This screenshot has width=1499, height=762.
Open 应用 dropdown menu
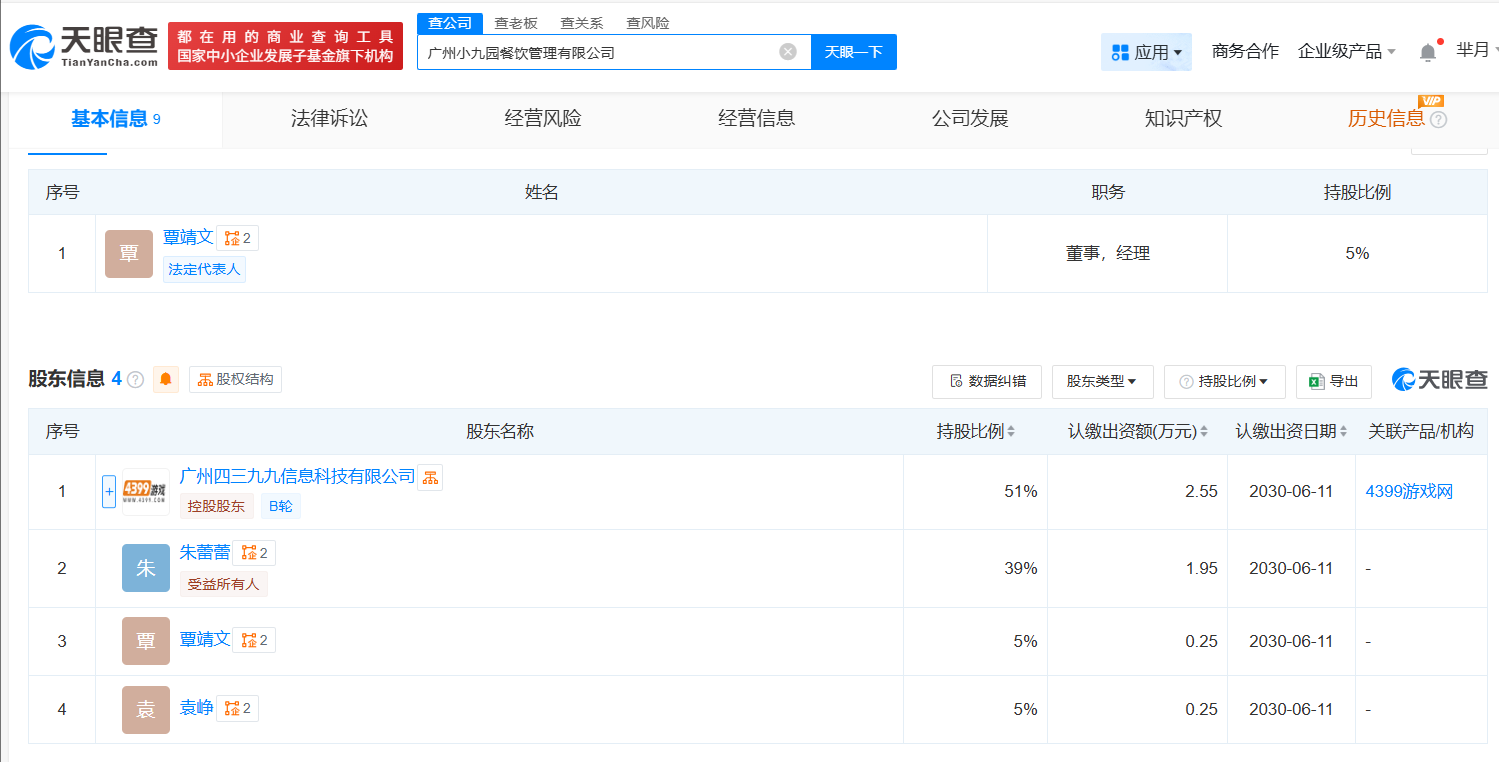(1146, 52)
